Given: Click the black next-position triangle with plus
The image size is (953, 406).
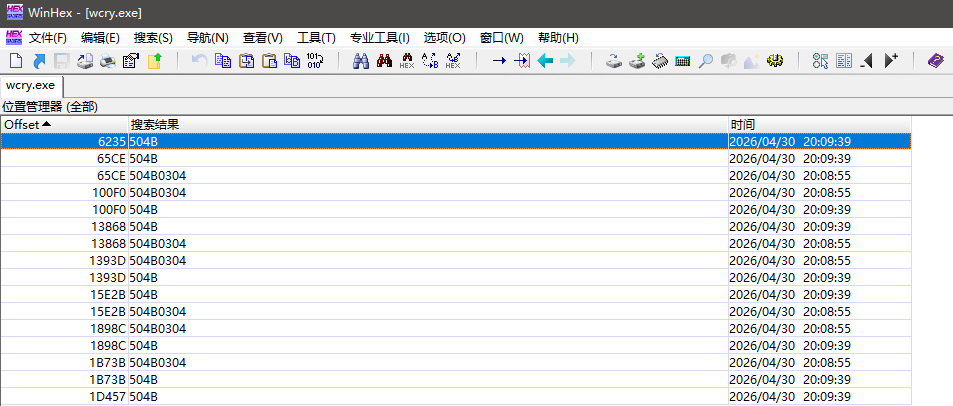Looking at the screenshot, I should pyautogui.click(x=891, y=61).
